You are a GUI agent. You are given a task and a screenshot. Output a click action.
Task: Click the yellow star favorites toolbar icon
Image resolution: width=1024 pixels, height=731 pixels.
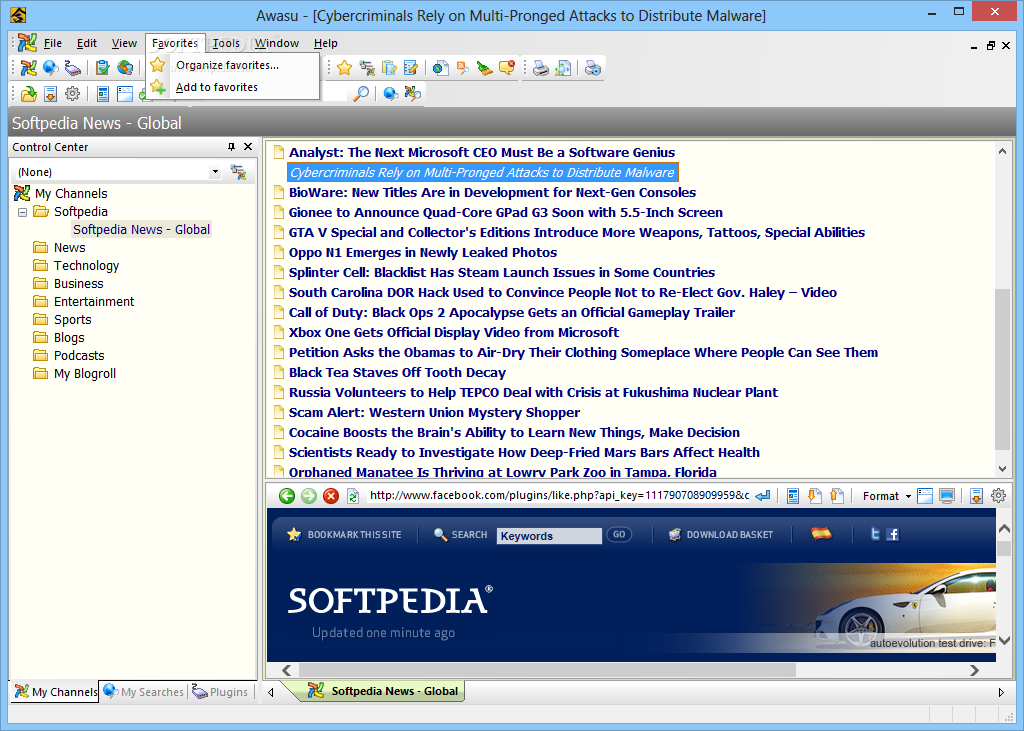coord(345,67)
